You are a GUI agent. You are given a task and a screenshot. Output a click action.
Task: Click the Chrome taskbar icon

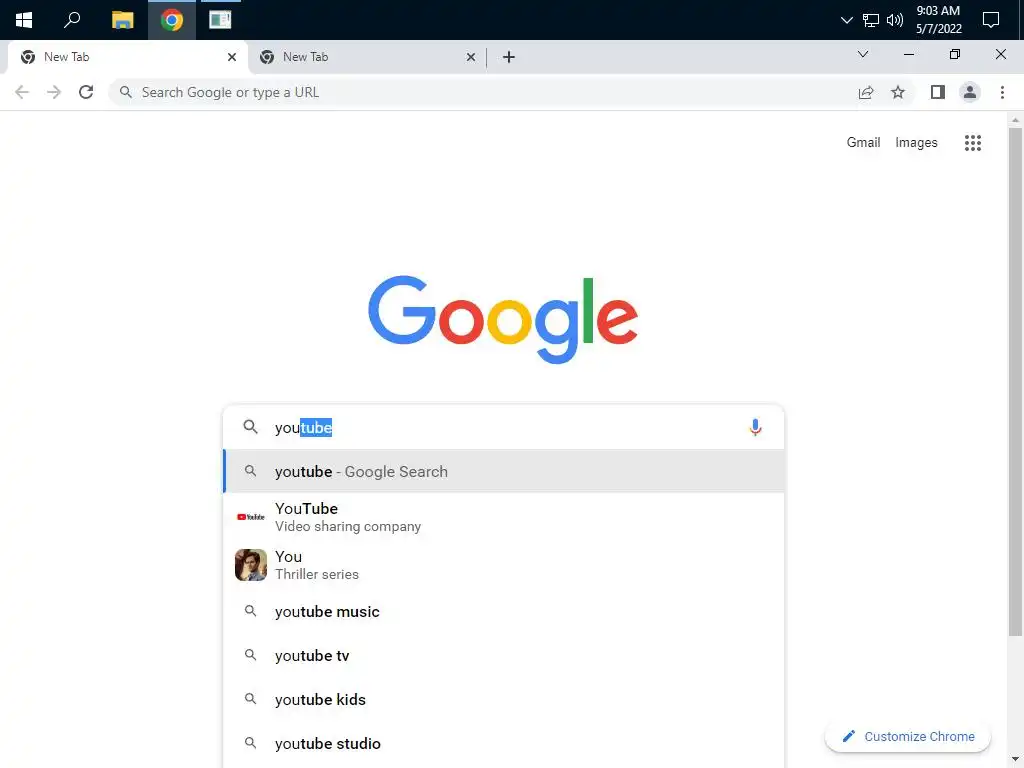pos(172,20)
